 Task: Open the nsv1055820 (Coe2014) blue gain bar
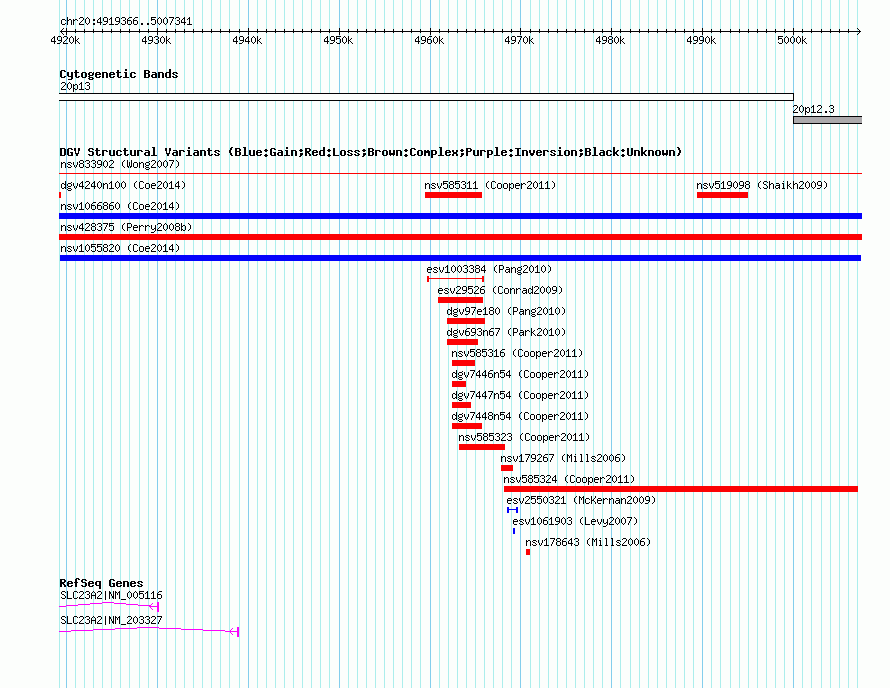[x=460, y=258]
